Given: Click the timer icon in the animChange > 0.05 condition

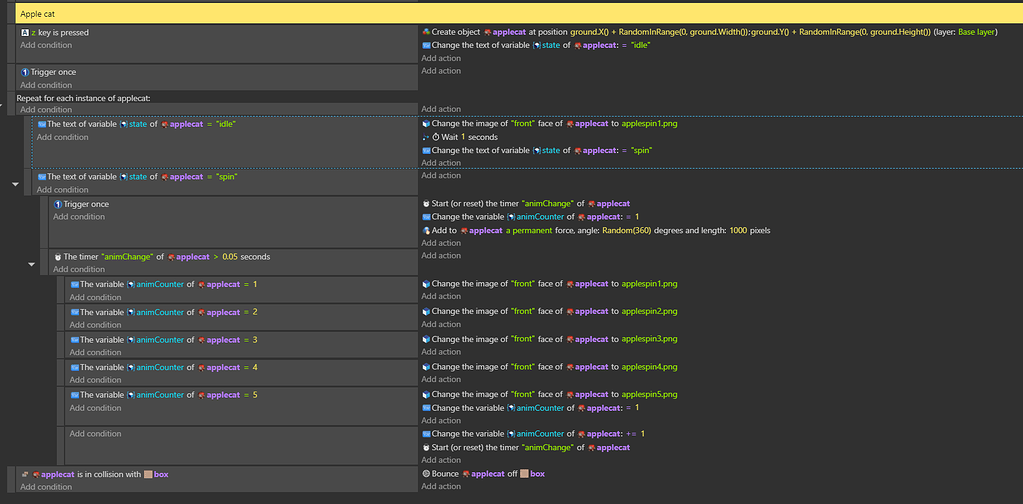Looking at the screenshot, I should [x=57, y=256].
